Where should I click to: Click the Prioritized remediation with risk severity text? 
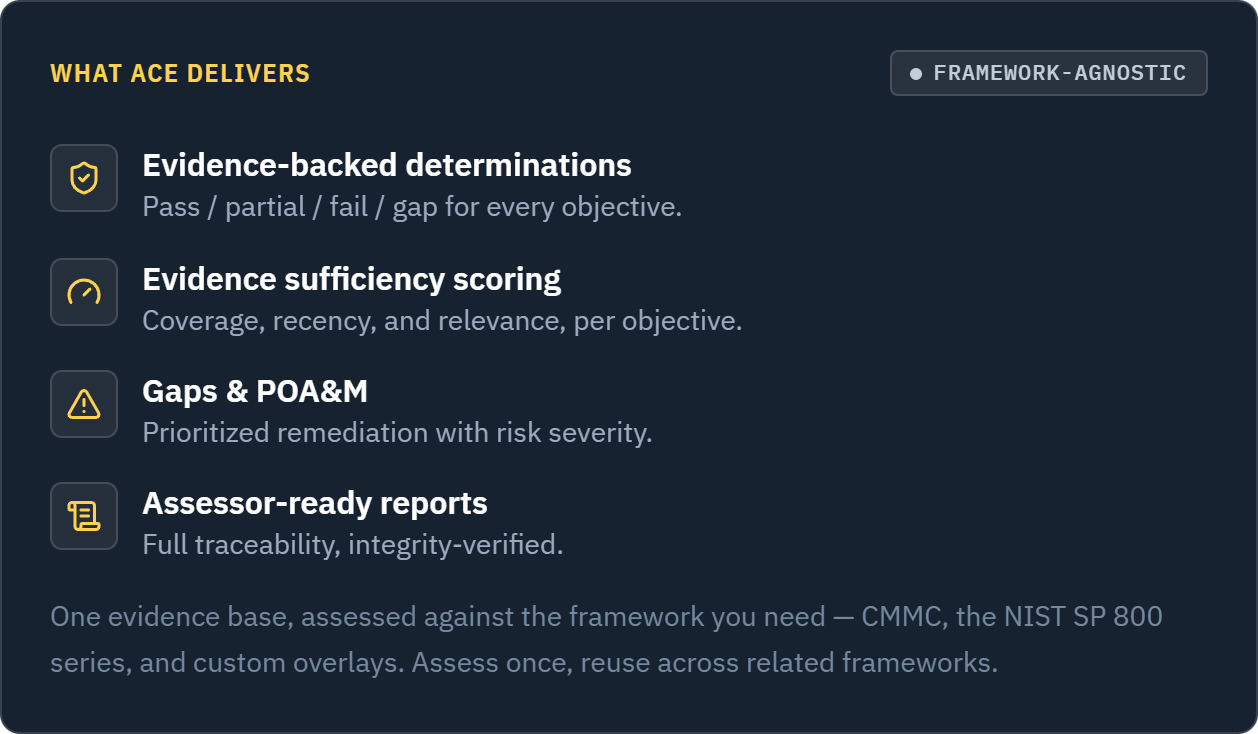point(397,433)
